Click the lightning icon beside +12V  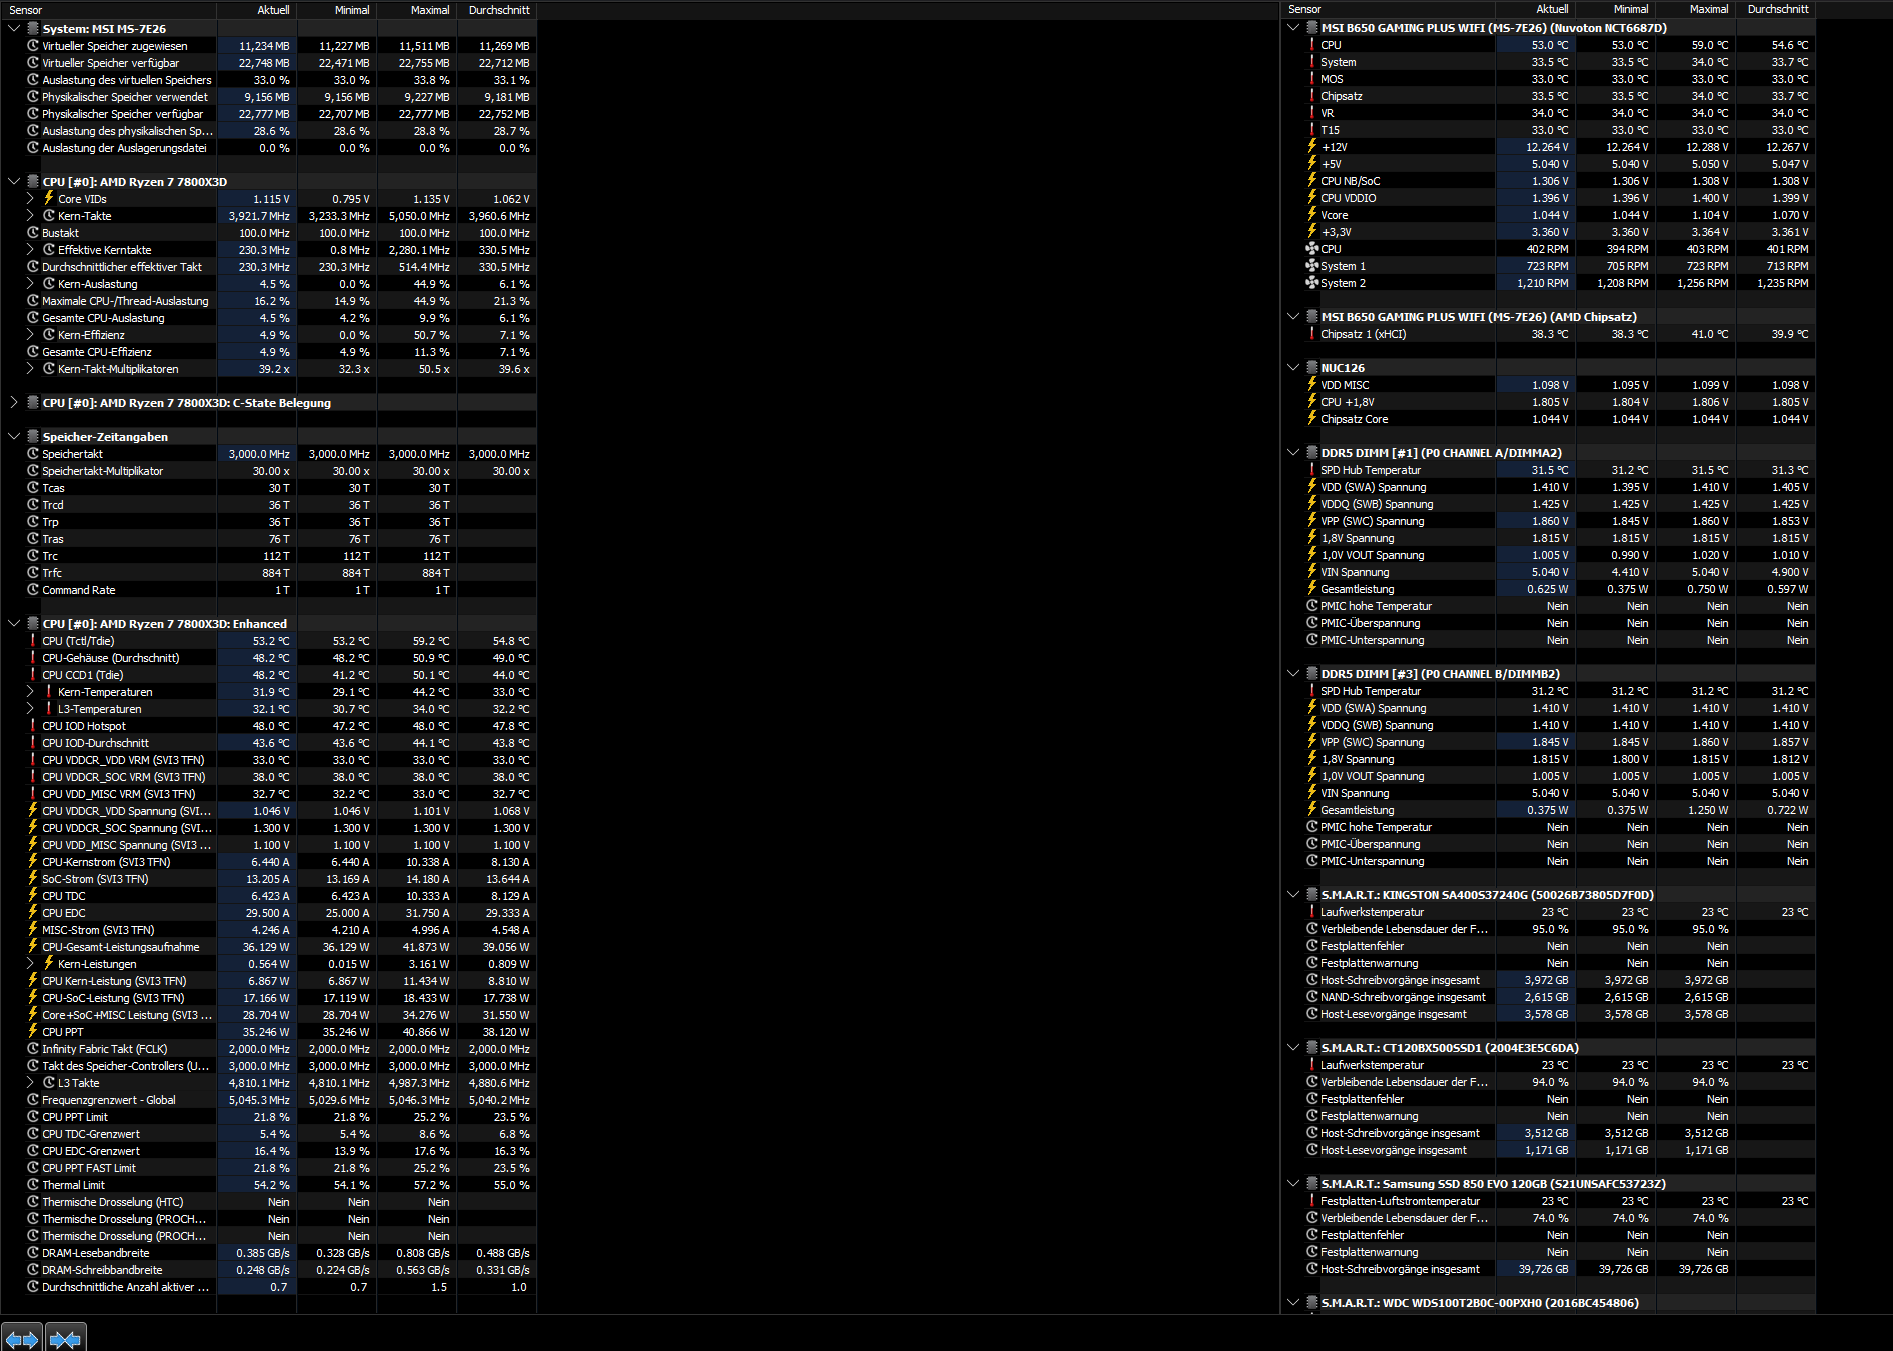point(1312,147)
